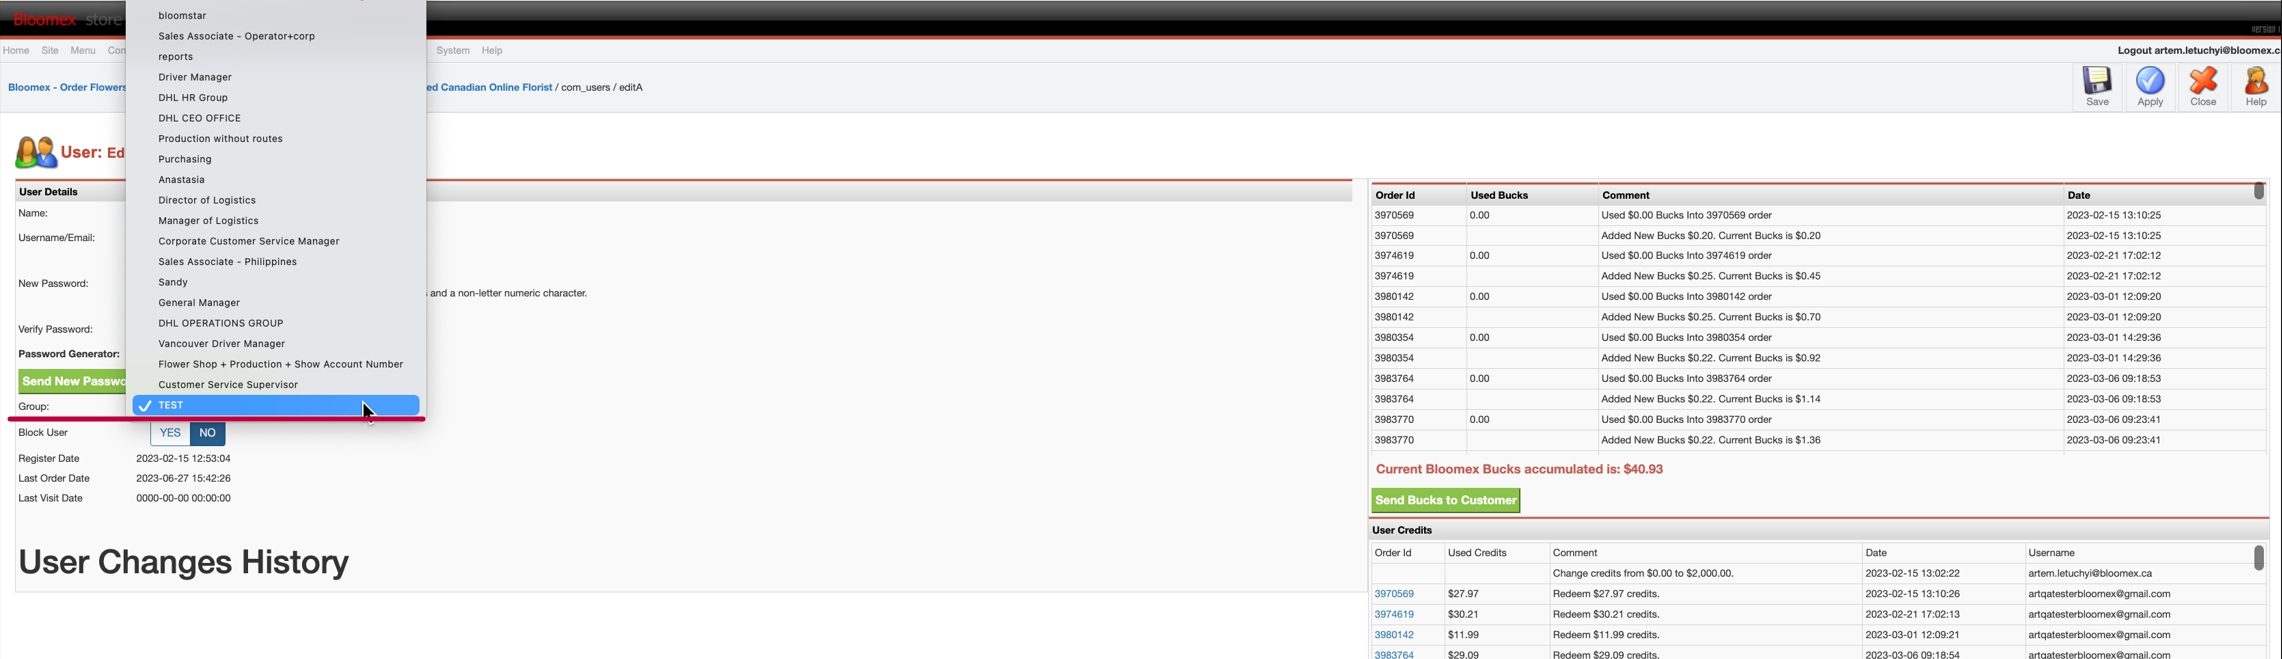Select Director of Logistics option

coord(207,200)
